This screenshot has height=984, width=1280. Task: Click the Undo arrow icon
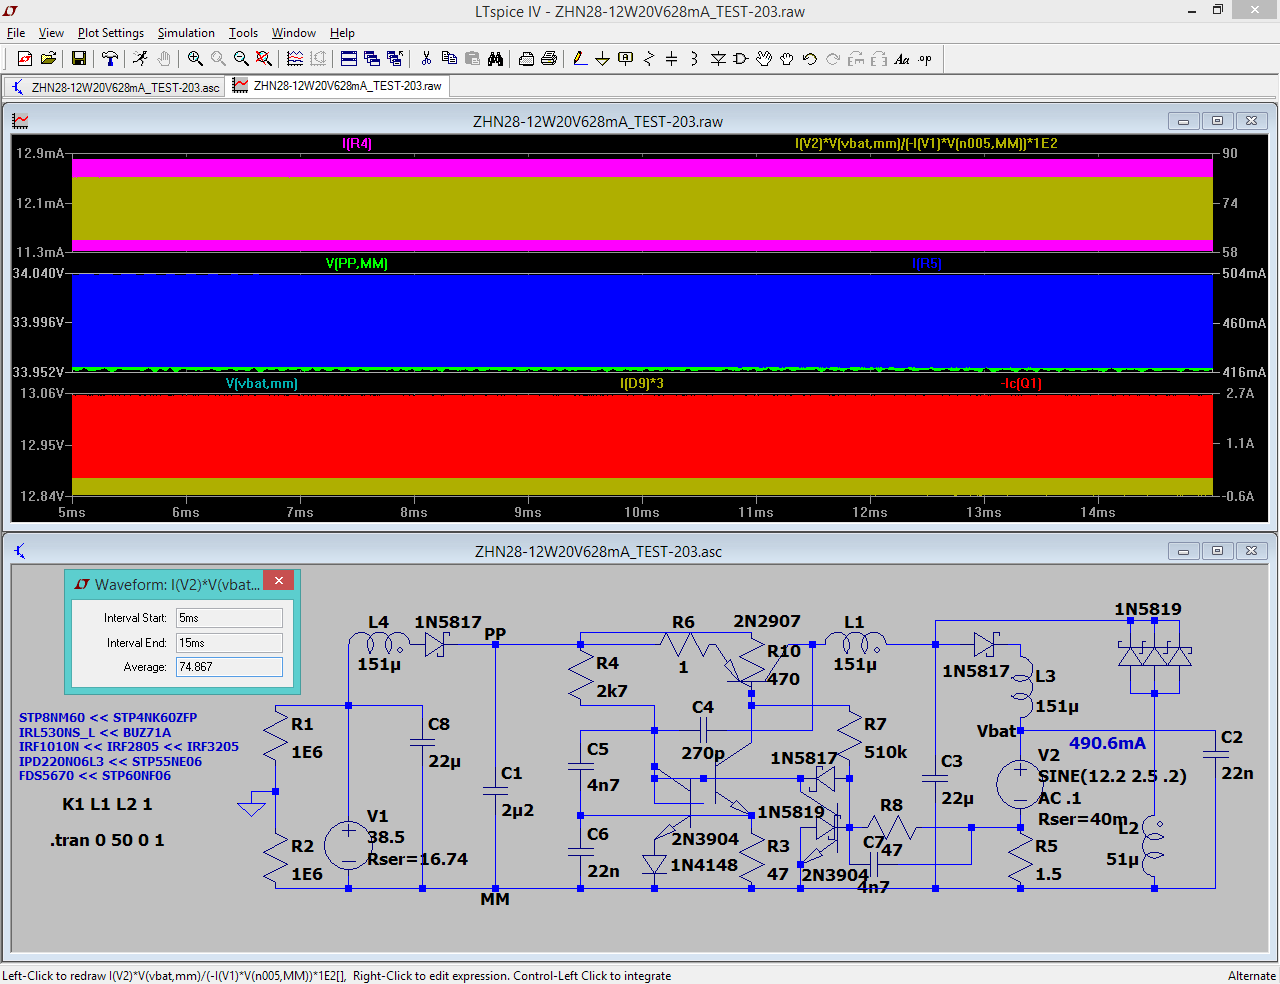(x=810, y=59)
